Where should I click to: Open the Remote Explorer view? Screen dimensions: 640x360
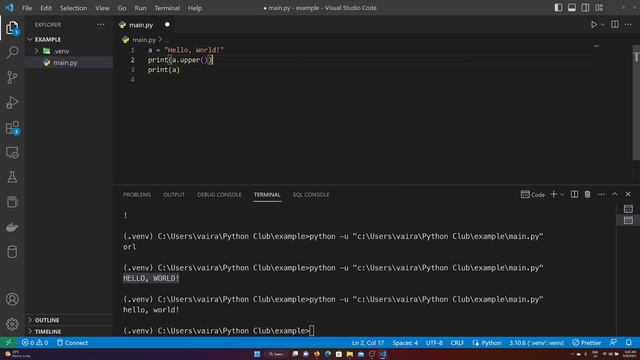point(12,153)
